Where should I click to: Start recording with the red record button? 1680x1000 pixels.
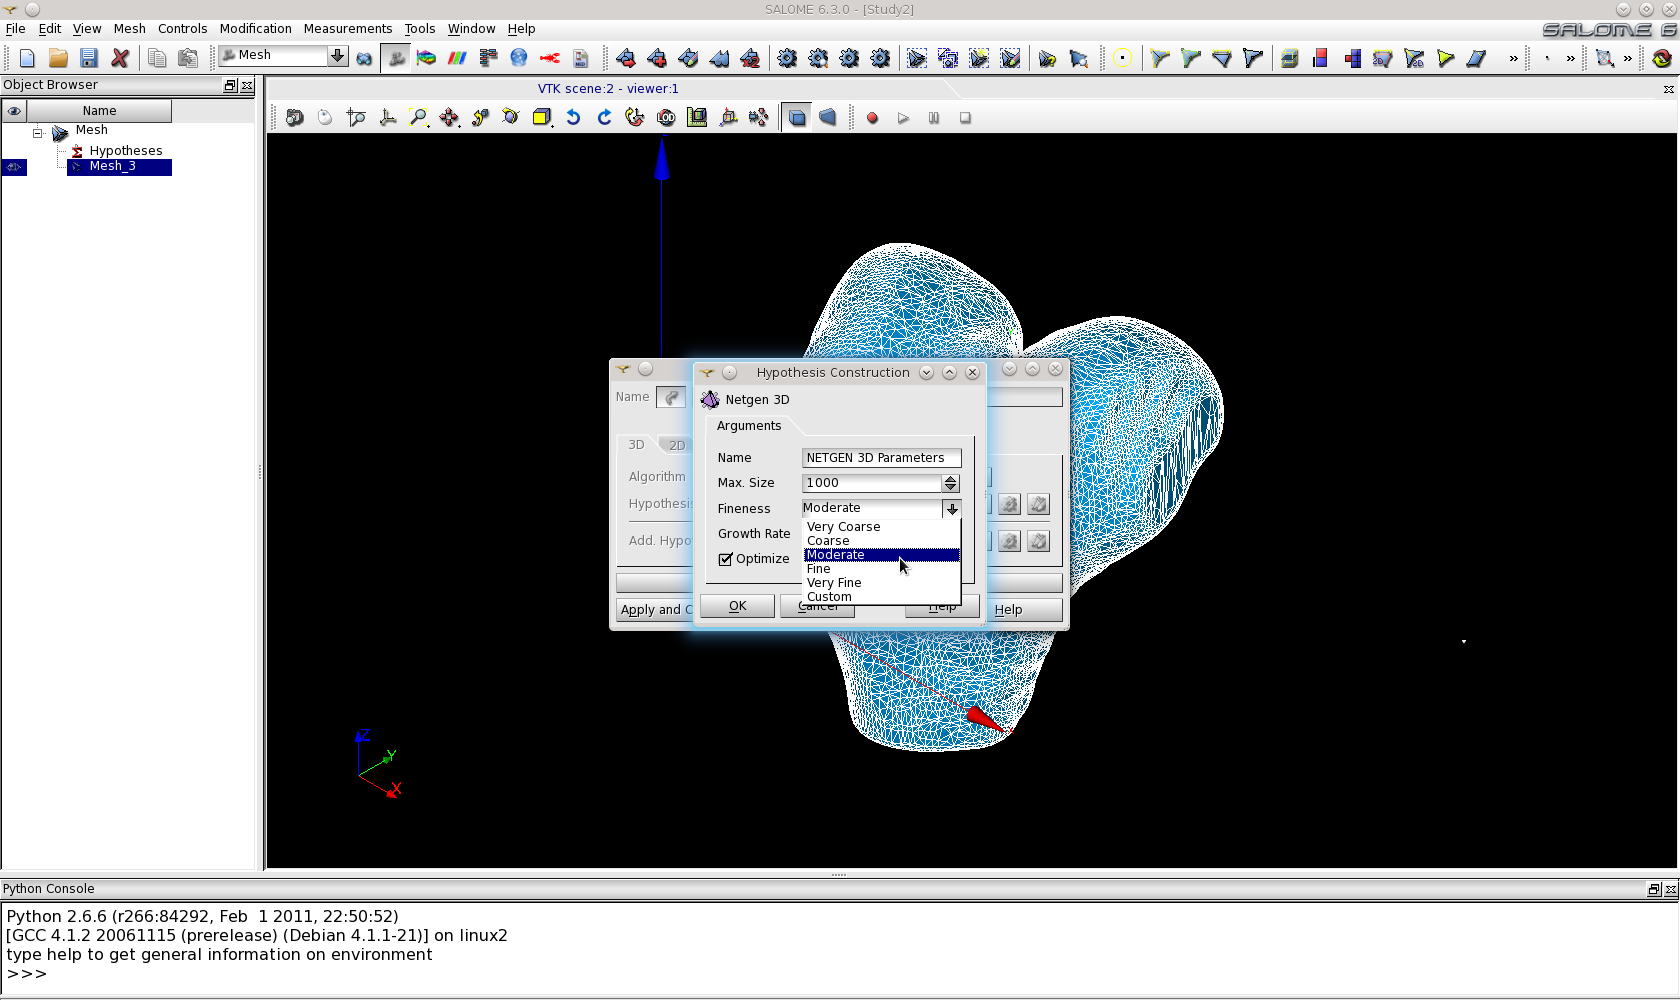pyautogui.click(x=872, y=118)
